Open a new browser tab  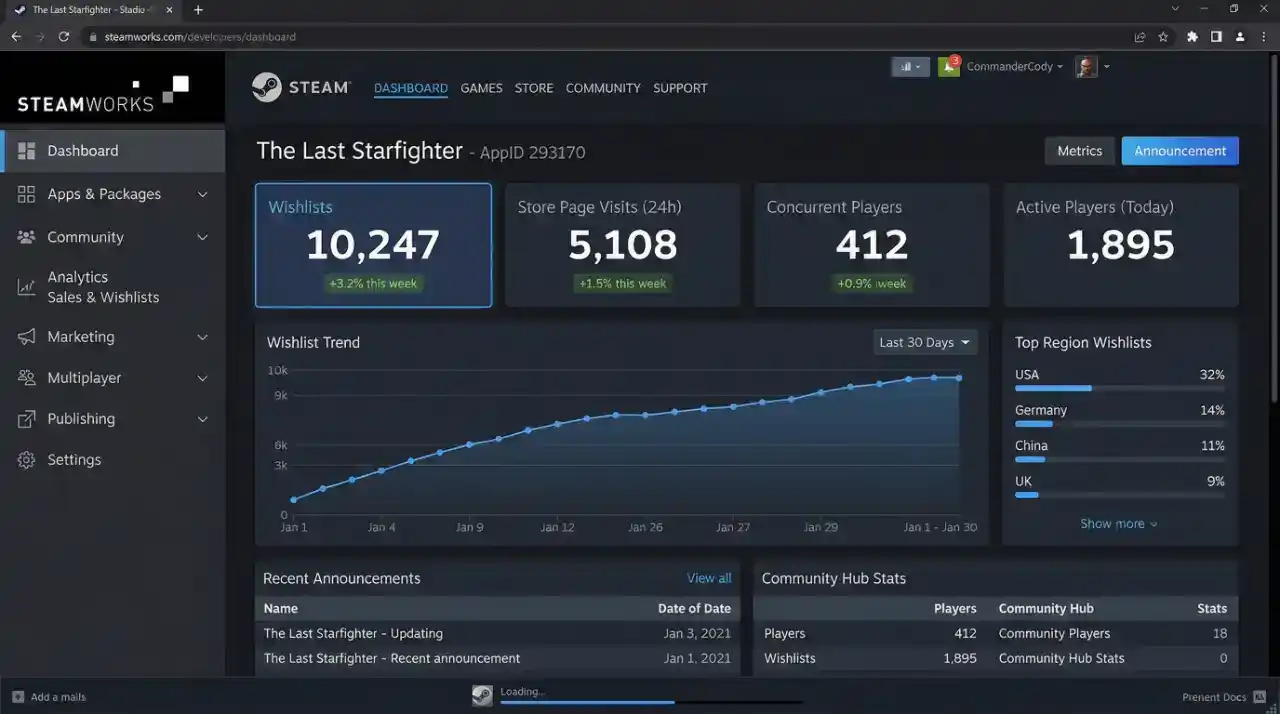pos(198,10)
